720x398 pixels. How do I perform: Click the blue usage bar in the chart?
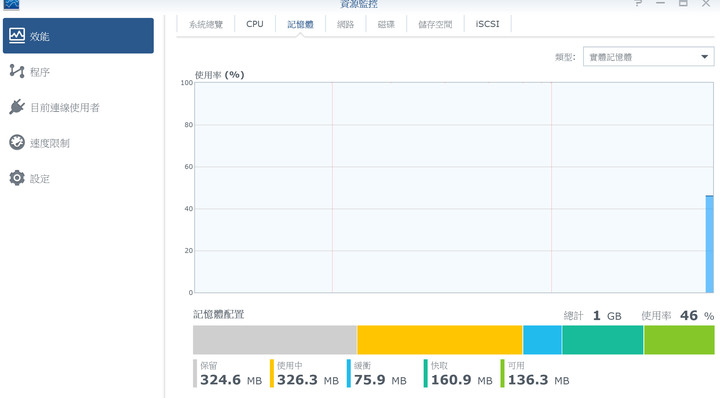coord(709,244)
